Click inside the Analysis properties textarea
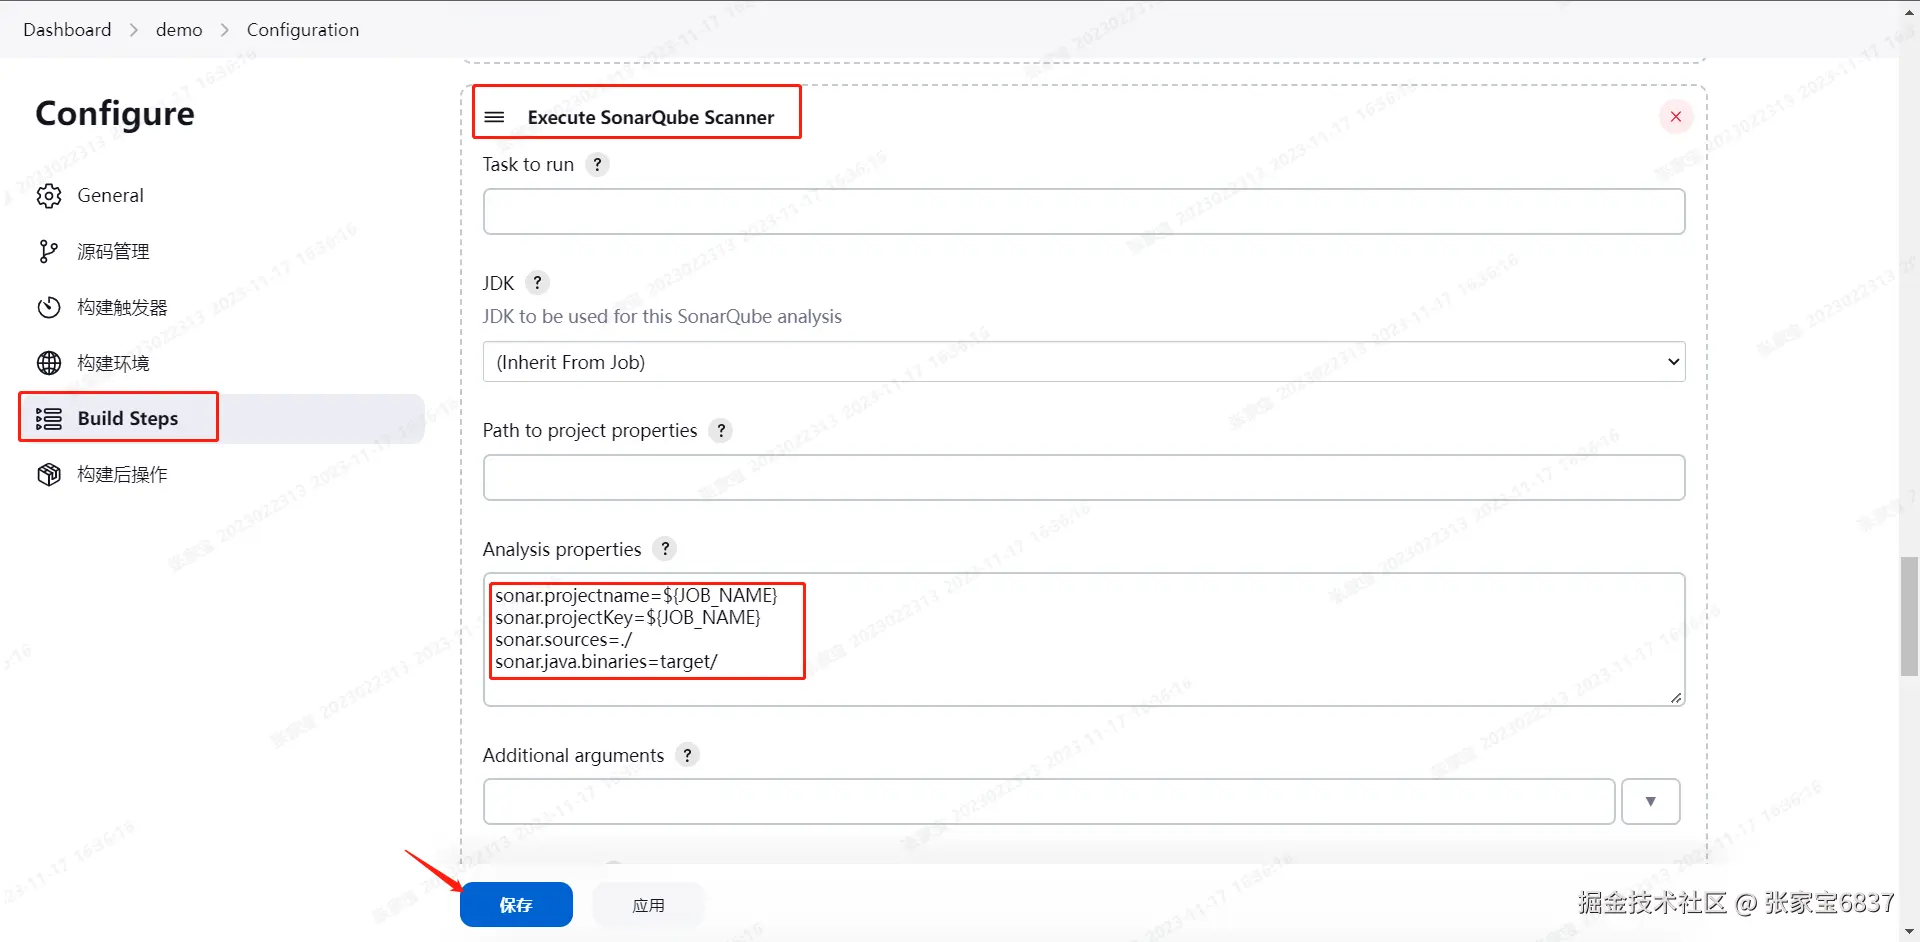The width and height of the screenshot is (1920, 942). click(1084, 640)
